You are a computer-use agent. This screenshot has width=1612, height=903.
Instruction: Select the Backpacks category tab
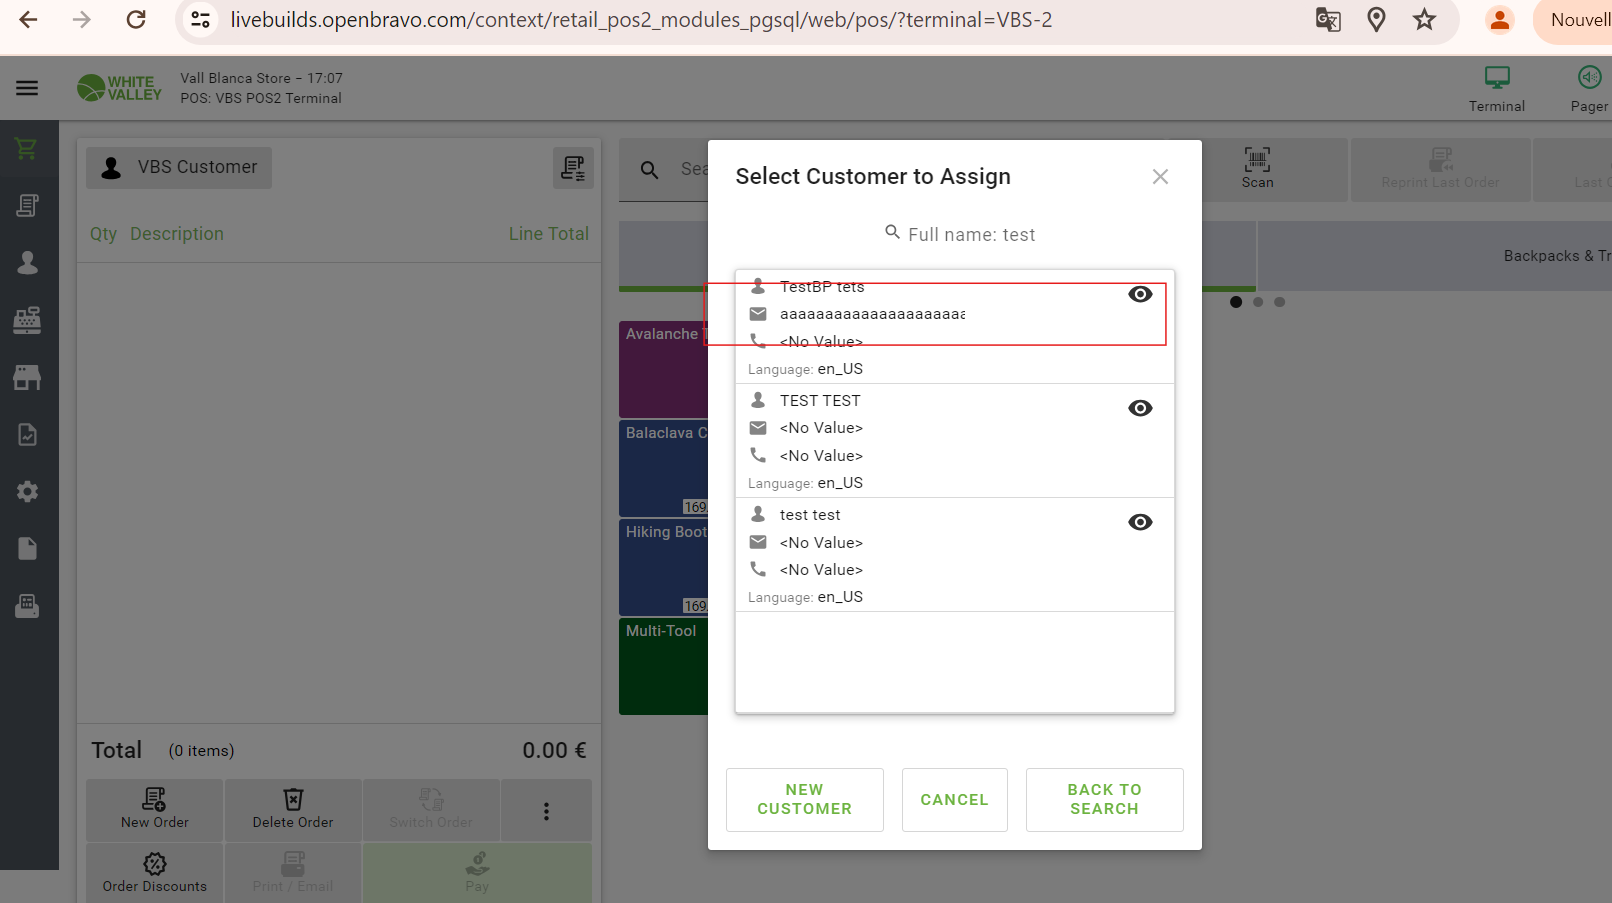[1555, 256]
